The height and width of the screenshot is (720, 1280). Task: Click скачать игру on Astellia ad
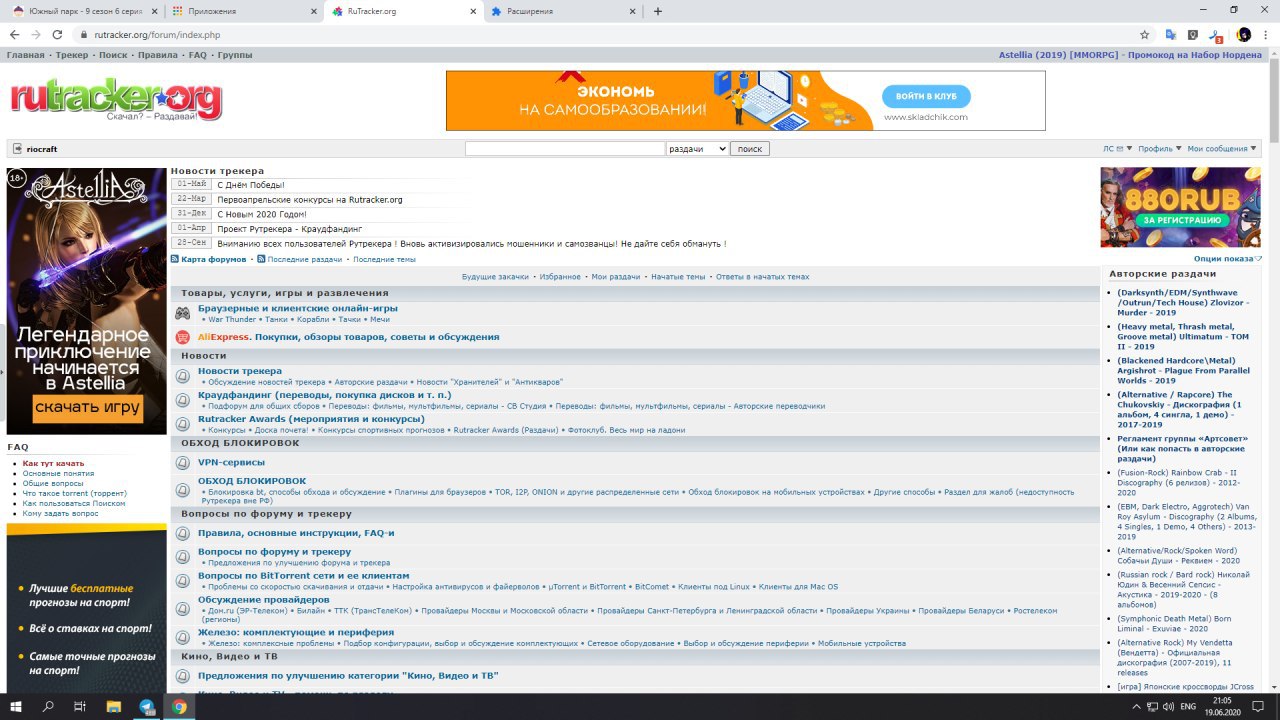pyautogui.click(x=87, y=408)
